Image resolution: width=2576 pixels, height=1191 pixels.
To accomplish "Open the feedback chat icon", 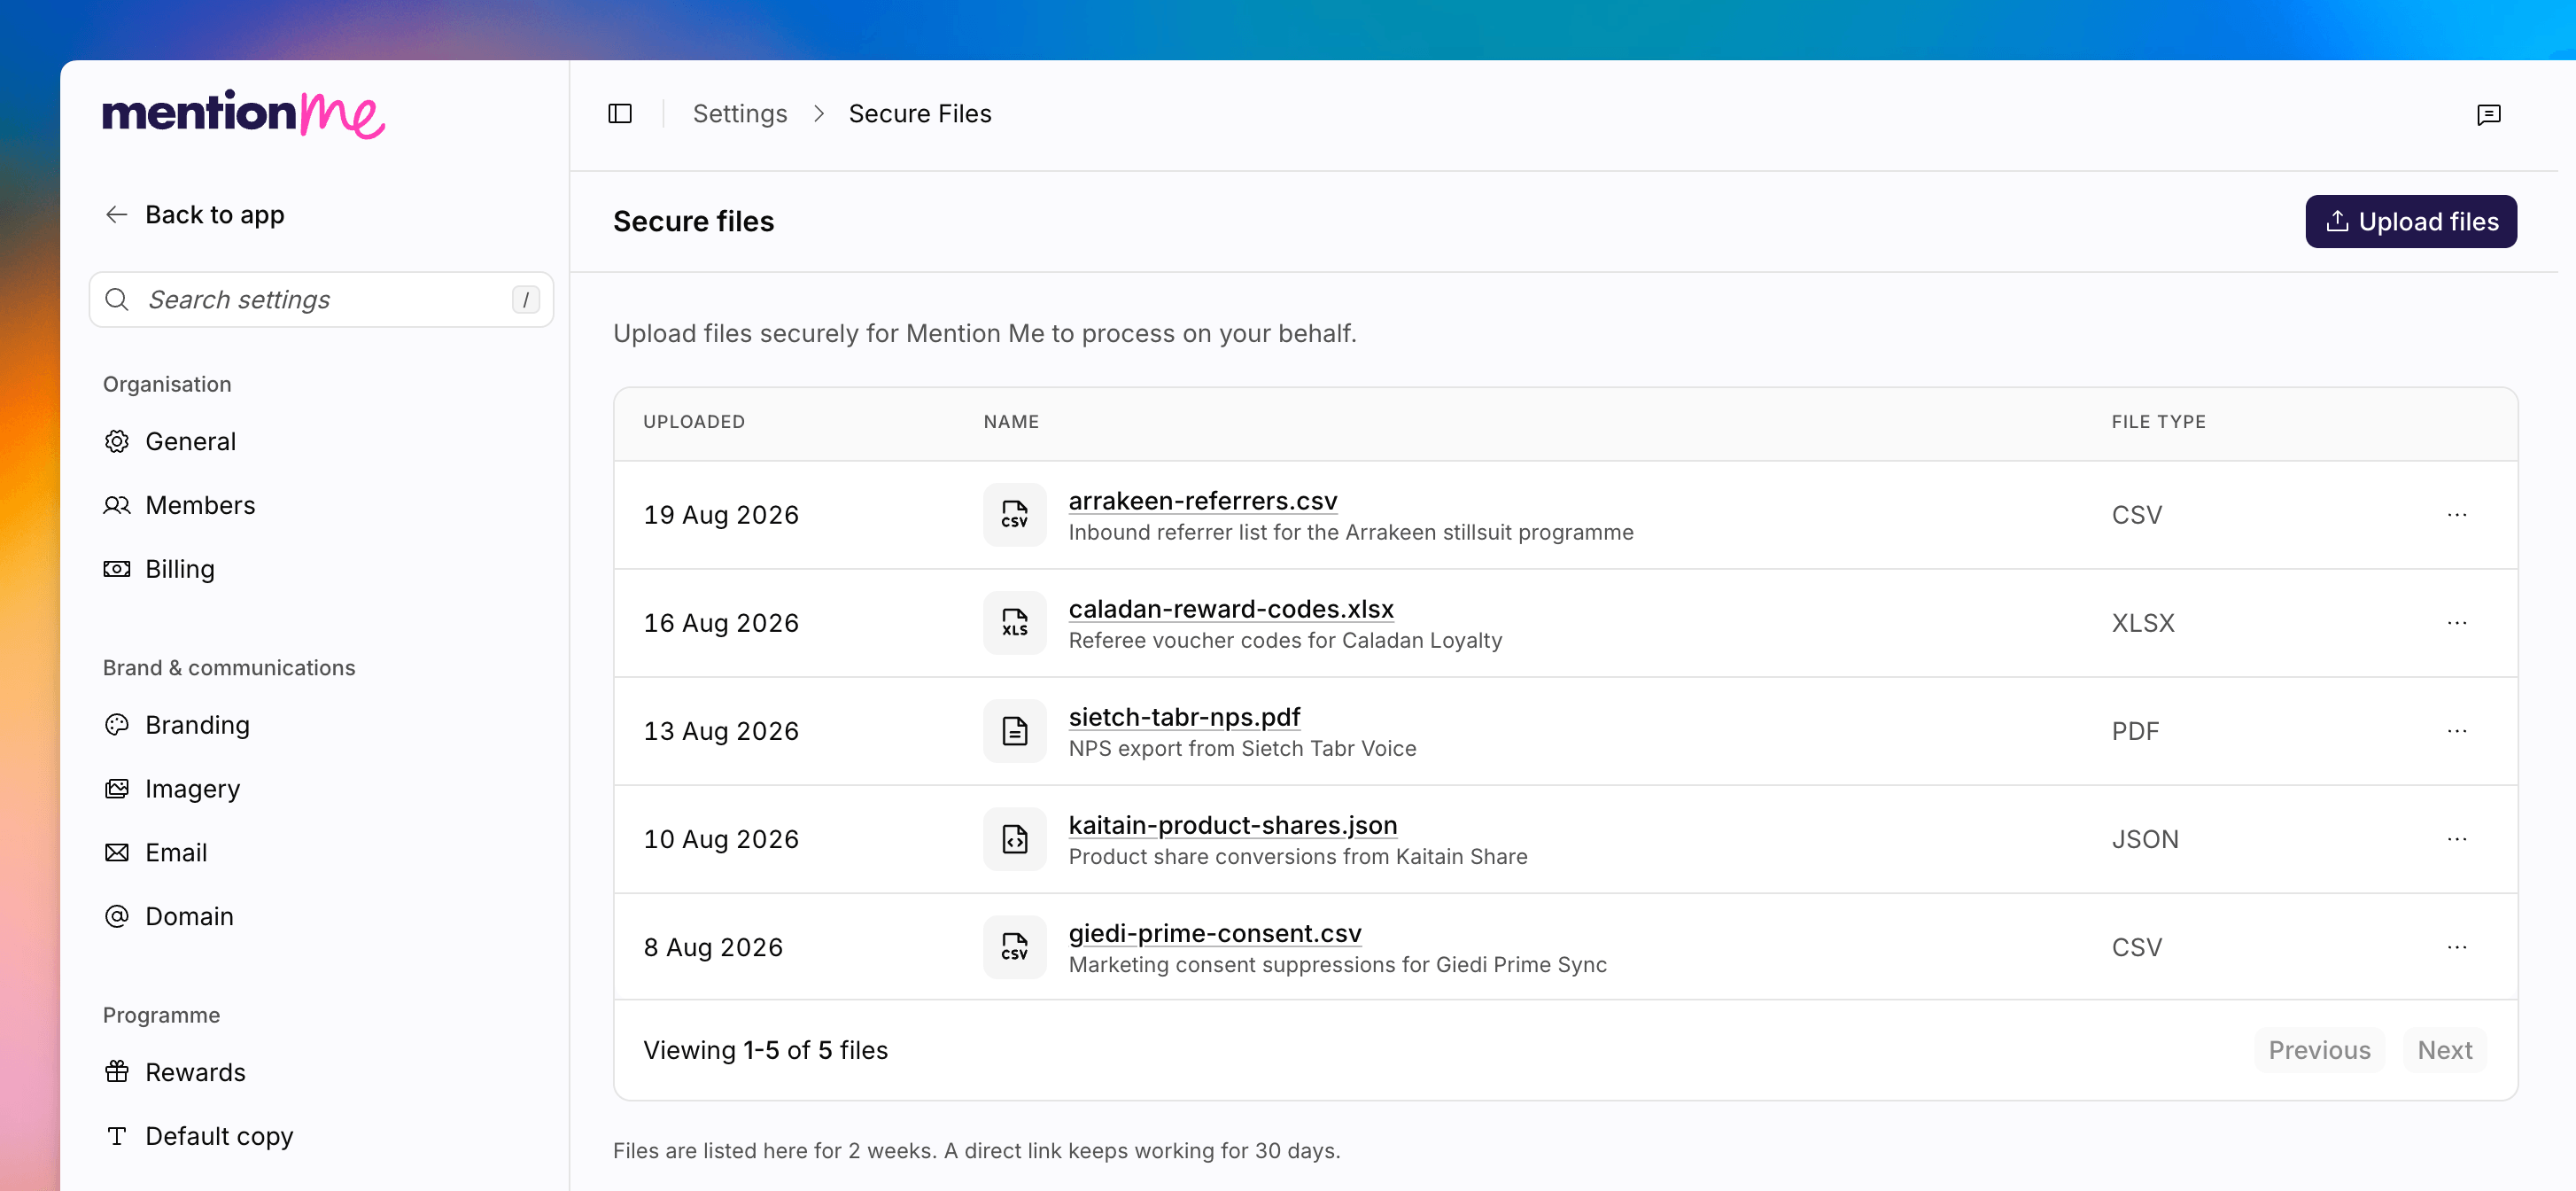I will [x=2488, y=115].
